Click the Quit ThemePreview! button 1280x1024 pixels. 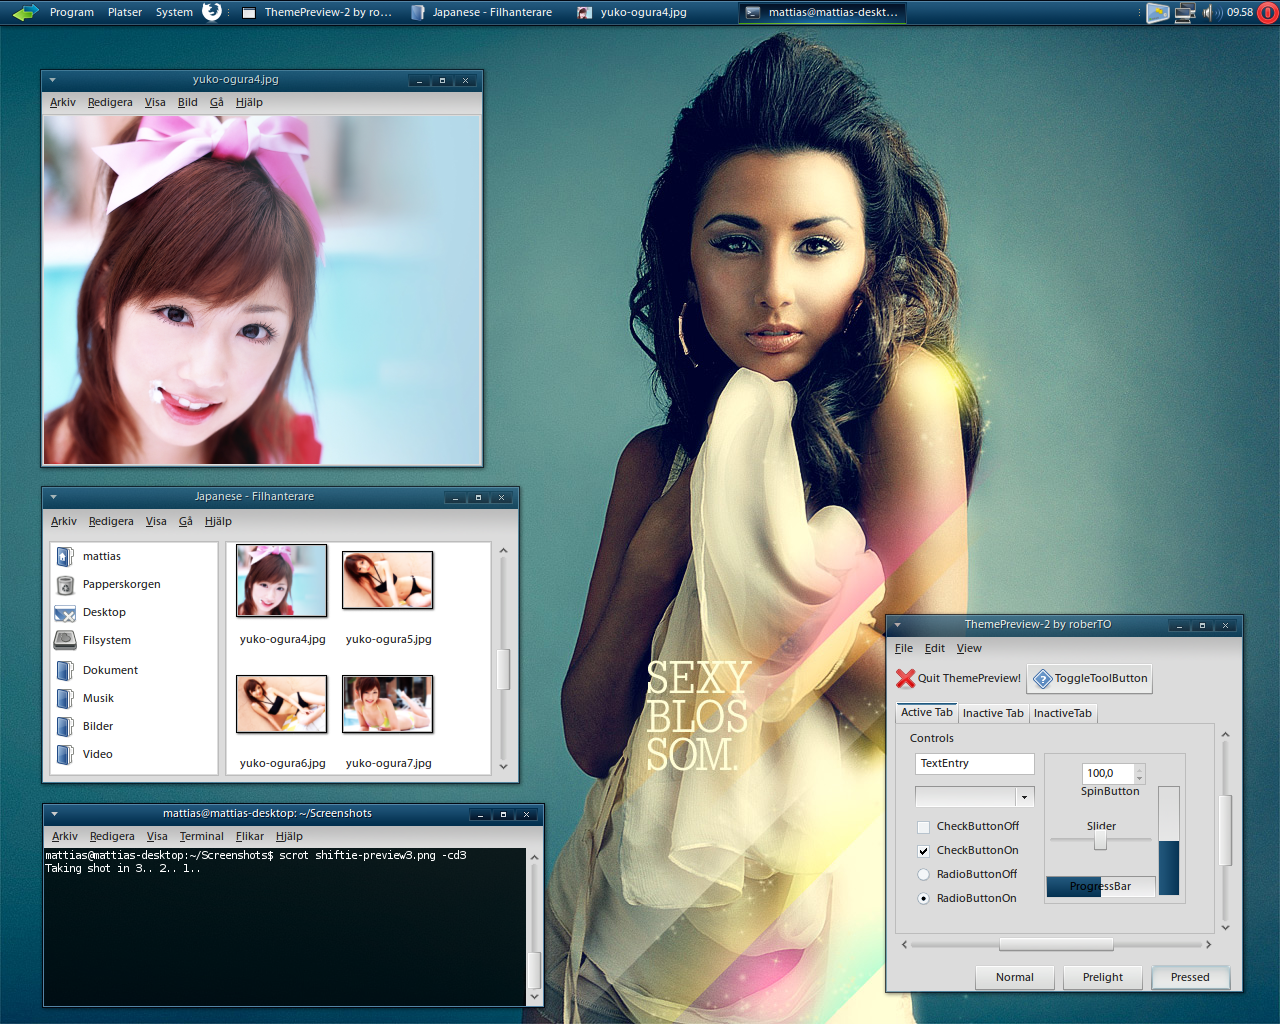coord(959,679)
